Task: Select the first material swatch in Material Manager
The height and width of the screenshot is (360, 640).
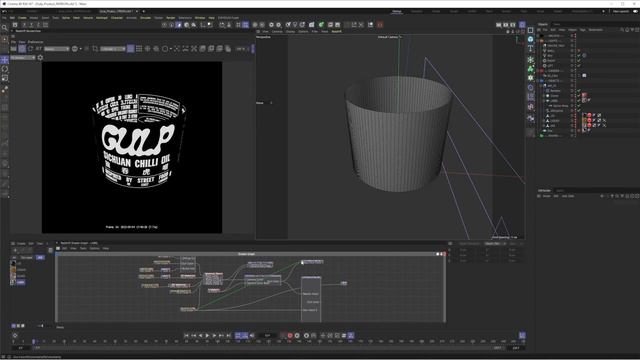Action: 13,264
